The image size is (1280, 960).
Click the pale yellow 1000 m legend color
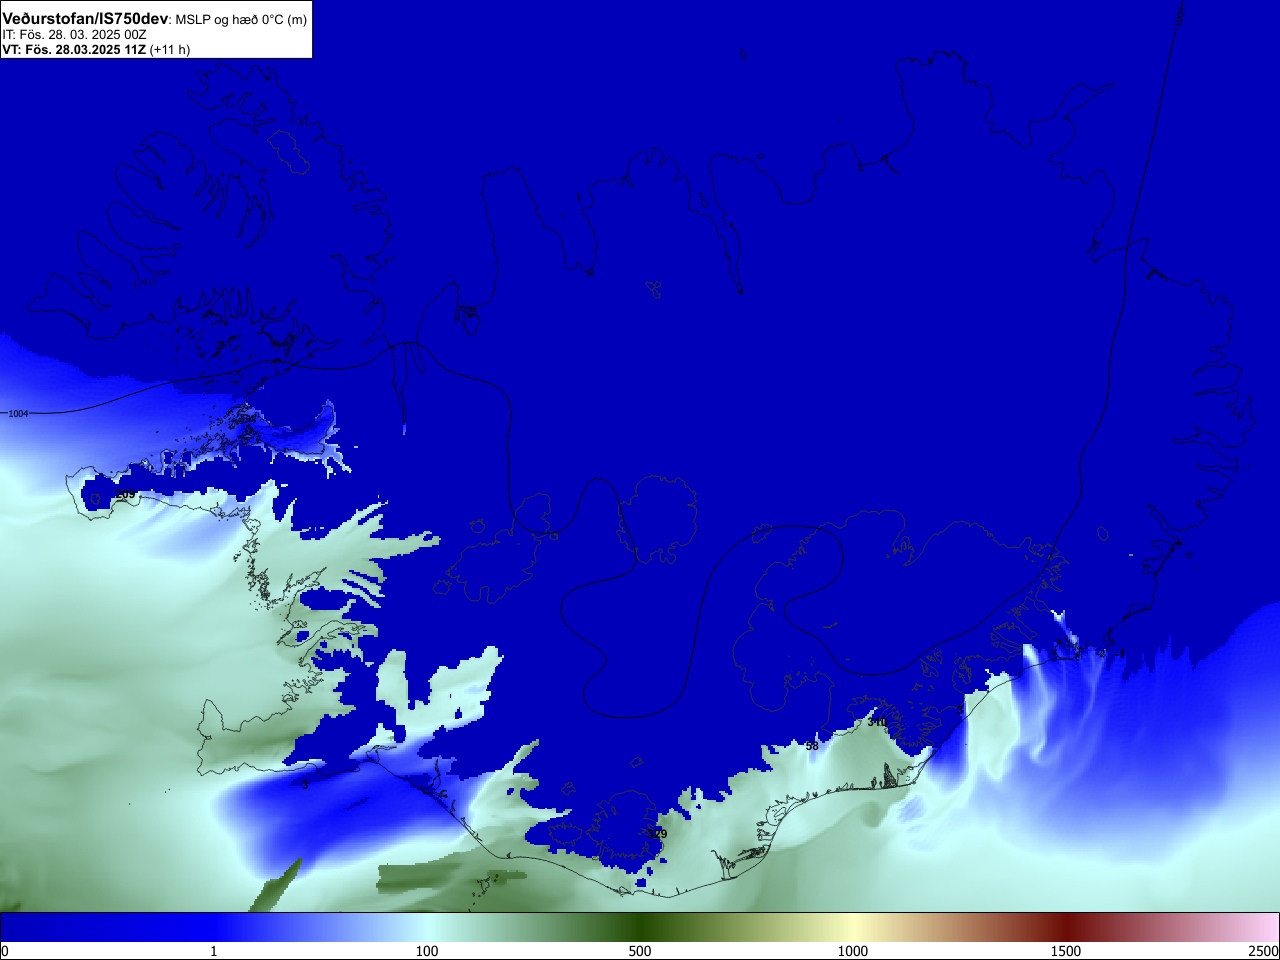pyautogui.click(x=853, y=927)
